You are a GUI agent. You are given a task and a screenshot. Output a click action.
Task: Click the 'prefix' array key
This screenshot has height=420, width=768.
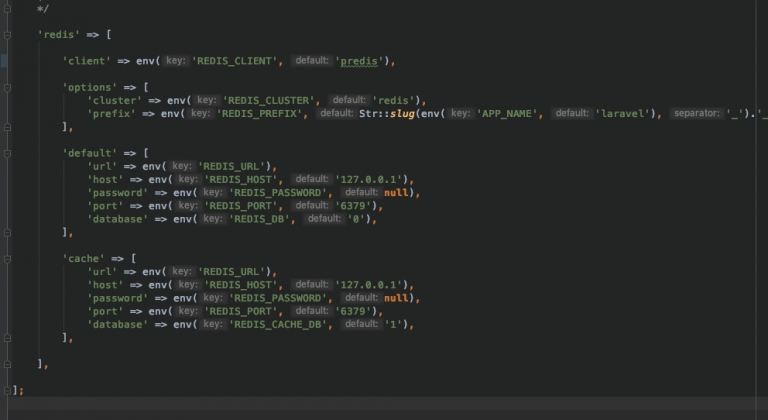(x=111, y=114)
